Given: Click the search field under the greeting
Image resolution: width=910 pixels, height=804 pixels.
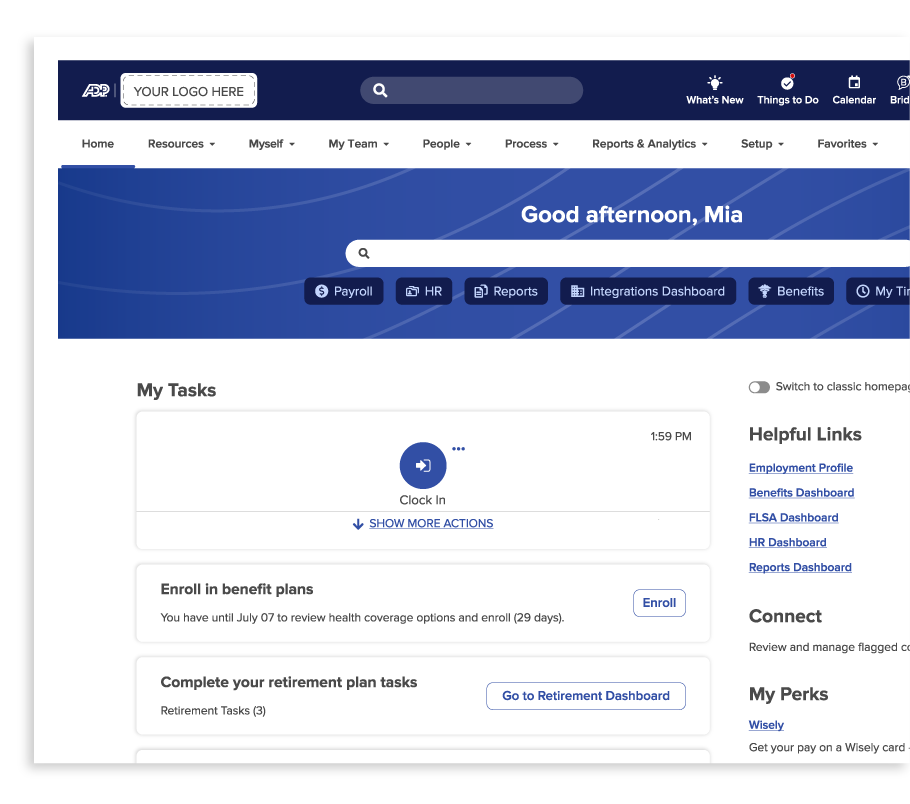Looking at the screenshot, I should tap(630, 253).
